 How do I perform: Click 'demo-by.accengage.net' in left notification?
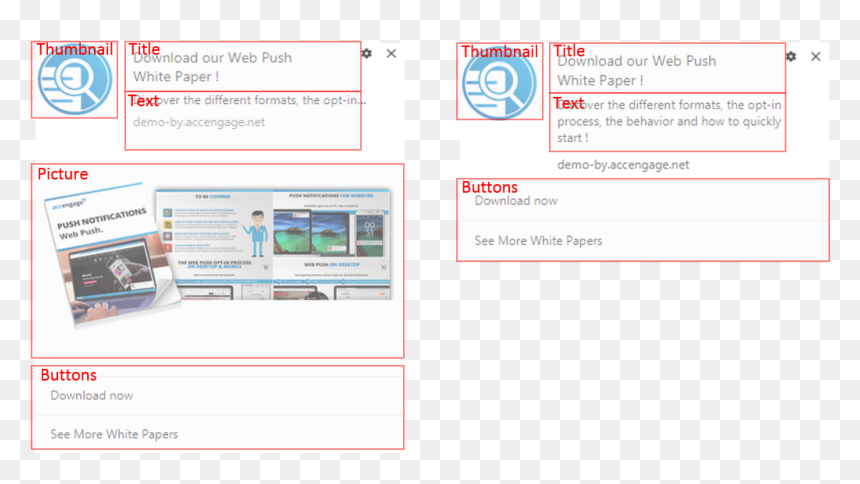[199, 122]
